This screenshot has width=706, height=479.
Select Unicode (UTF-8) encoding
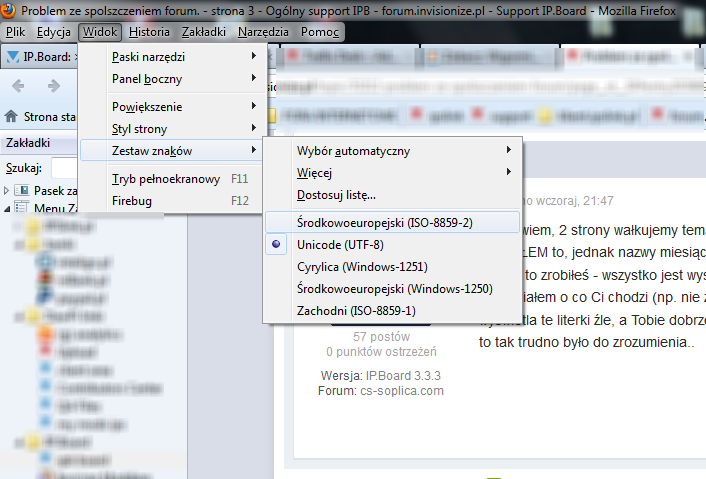[x=392, y=244]
